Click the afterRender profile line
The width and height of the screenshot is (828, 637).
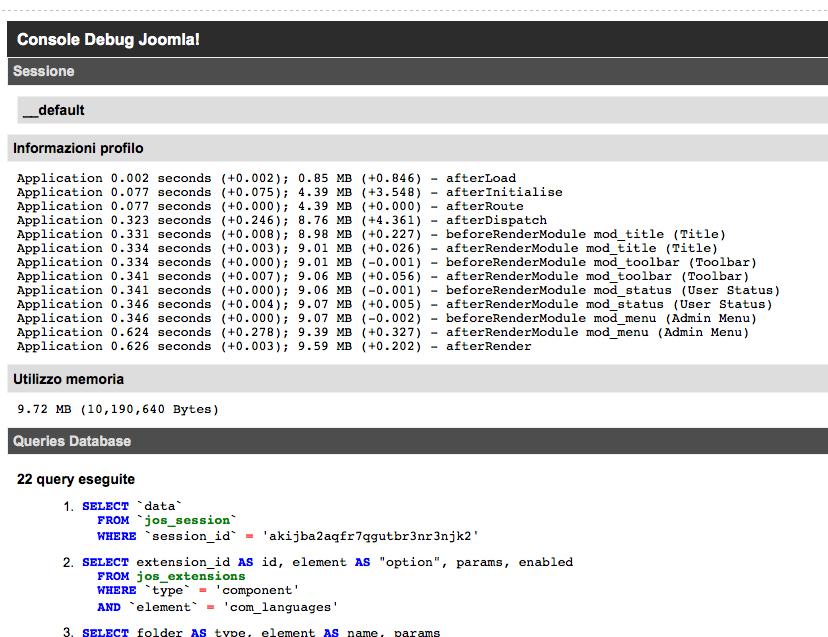click(x=274, y=346)
